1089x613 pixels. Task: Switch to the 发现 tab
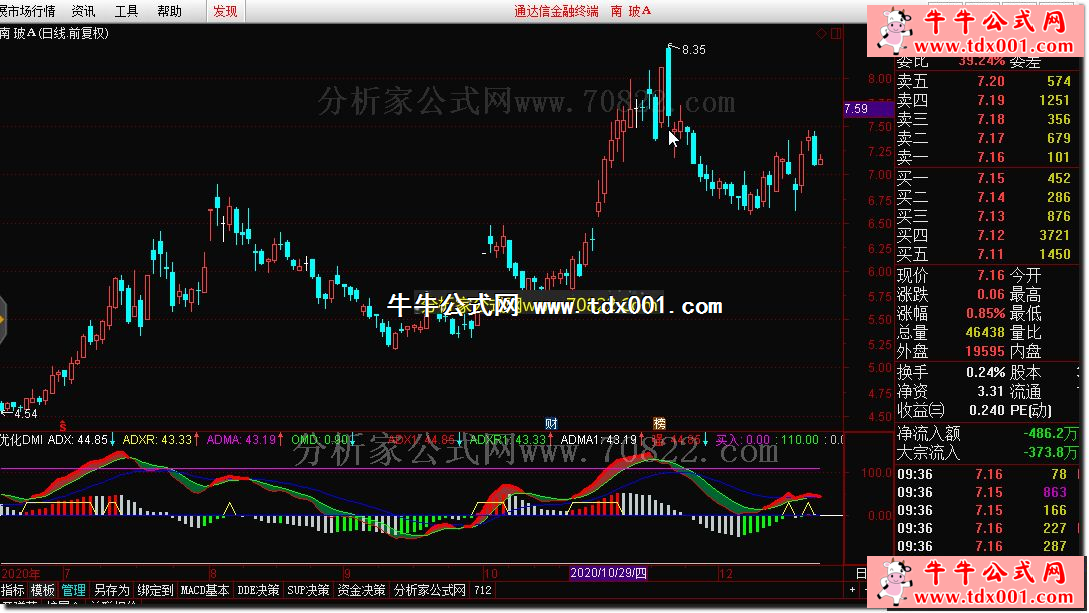click(225, 11)
